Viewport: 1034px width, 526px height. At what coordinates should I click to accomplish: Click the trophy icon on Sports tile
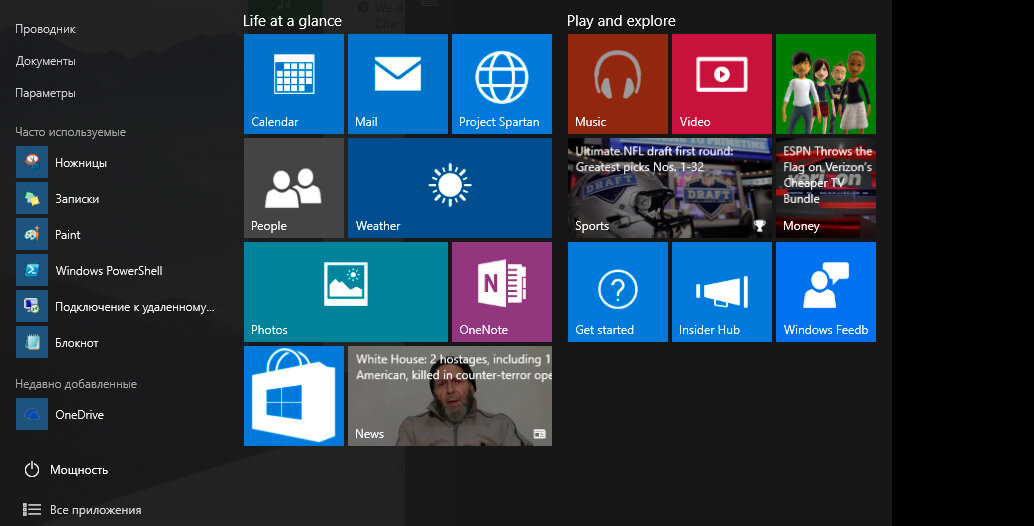(x=760, y=226)
